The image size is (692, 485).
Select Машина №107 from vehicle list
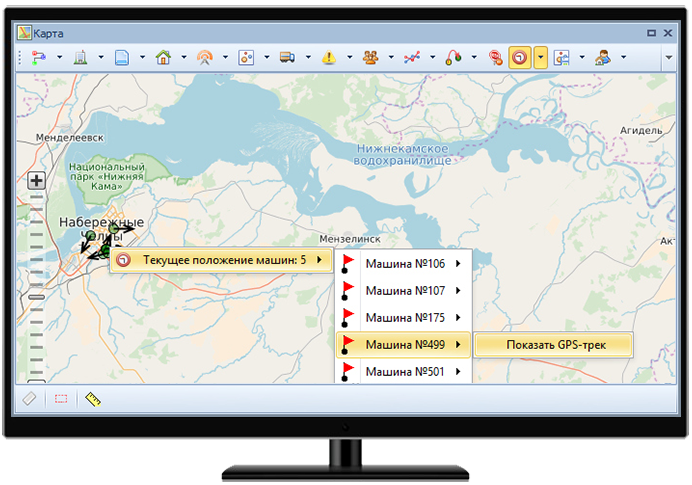404,291
